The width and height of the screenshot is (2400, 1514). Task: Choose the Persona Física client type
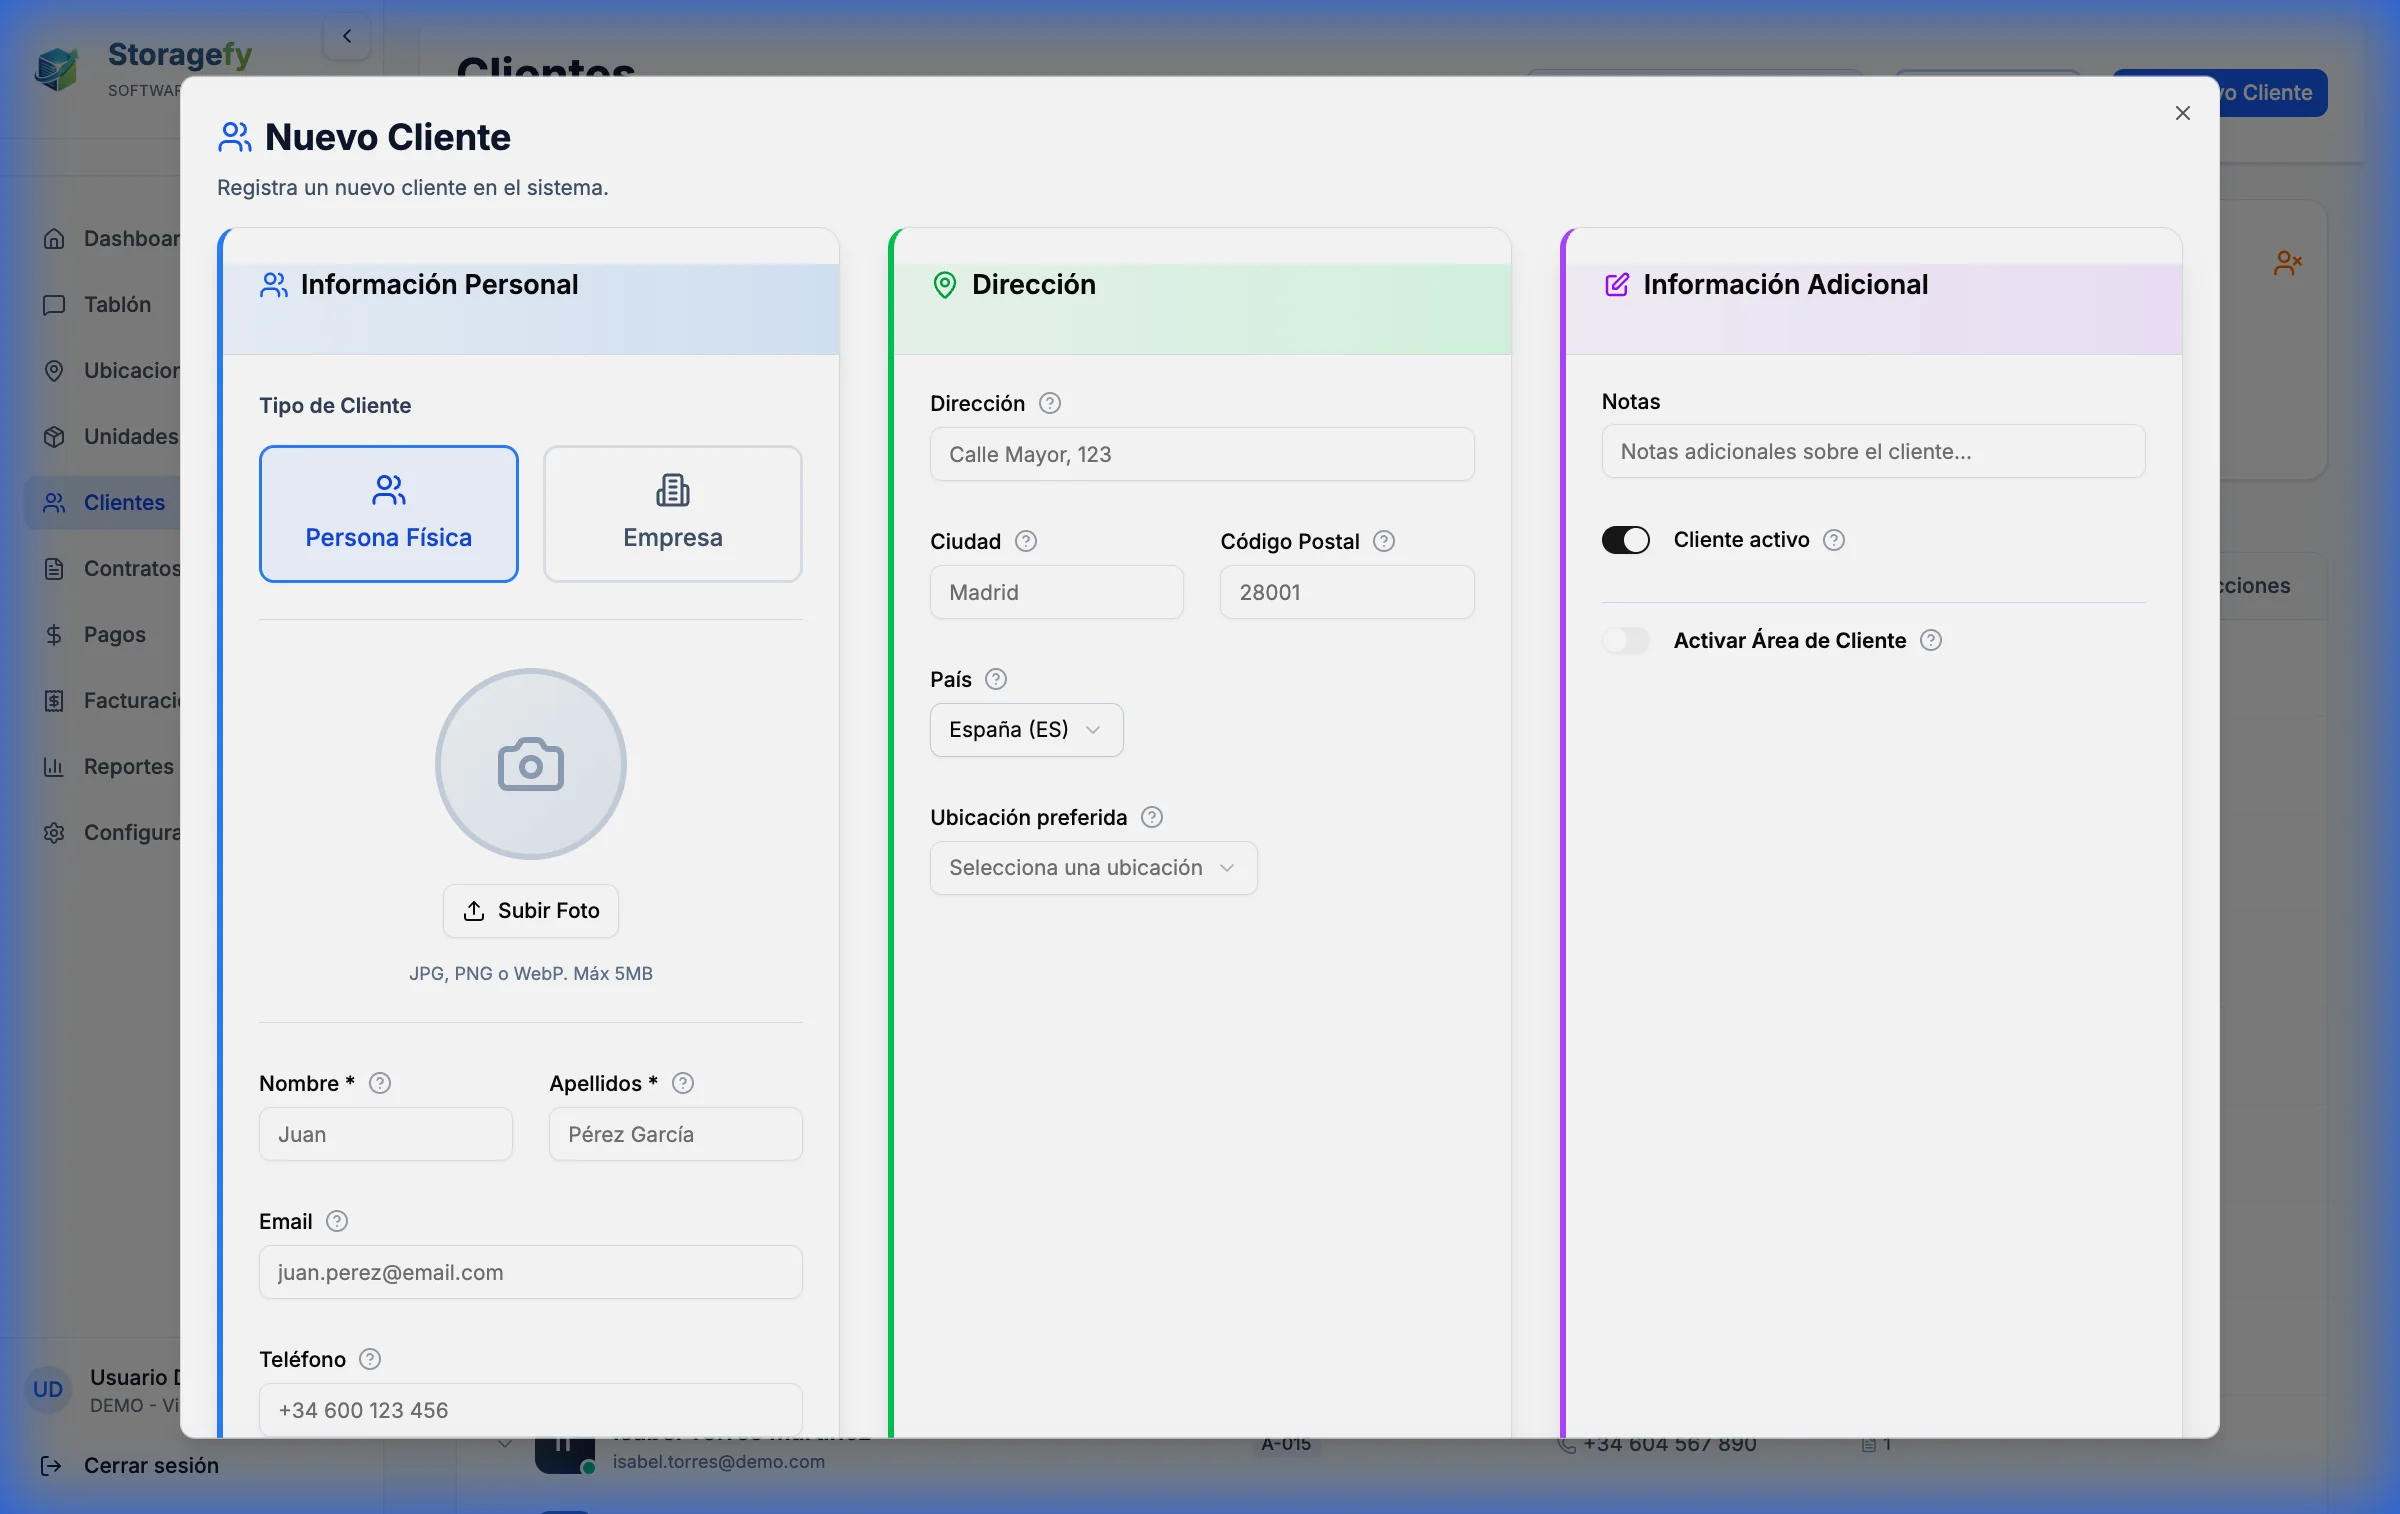[388, 514]
